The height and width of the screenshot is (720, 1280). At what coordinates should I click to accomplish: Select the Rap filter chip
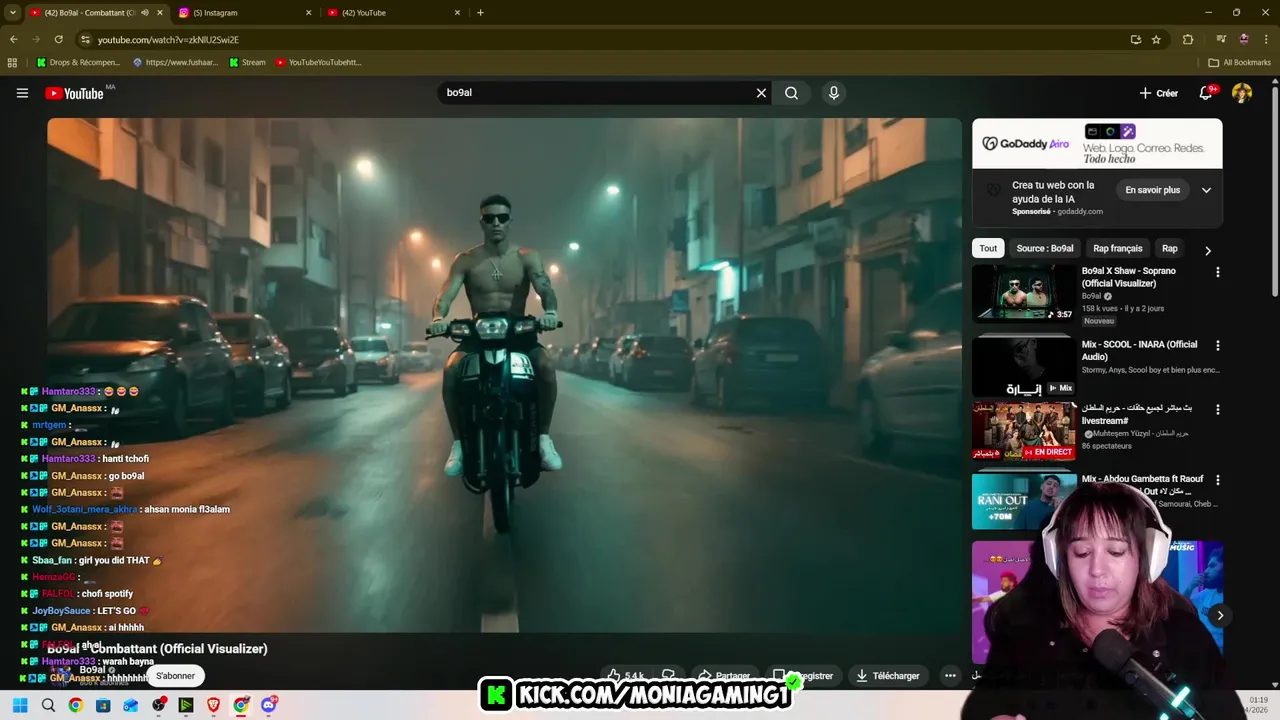point(1169,248)
